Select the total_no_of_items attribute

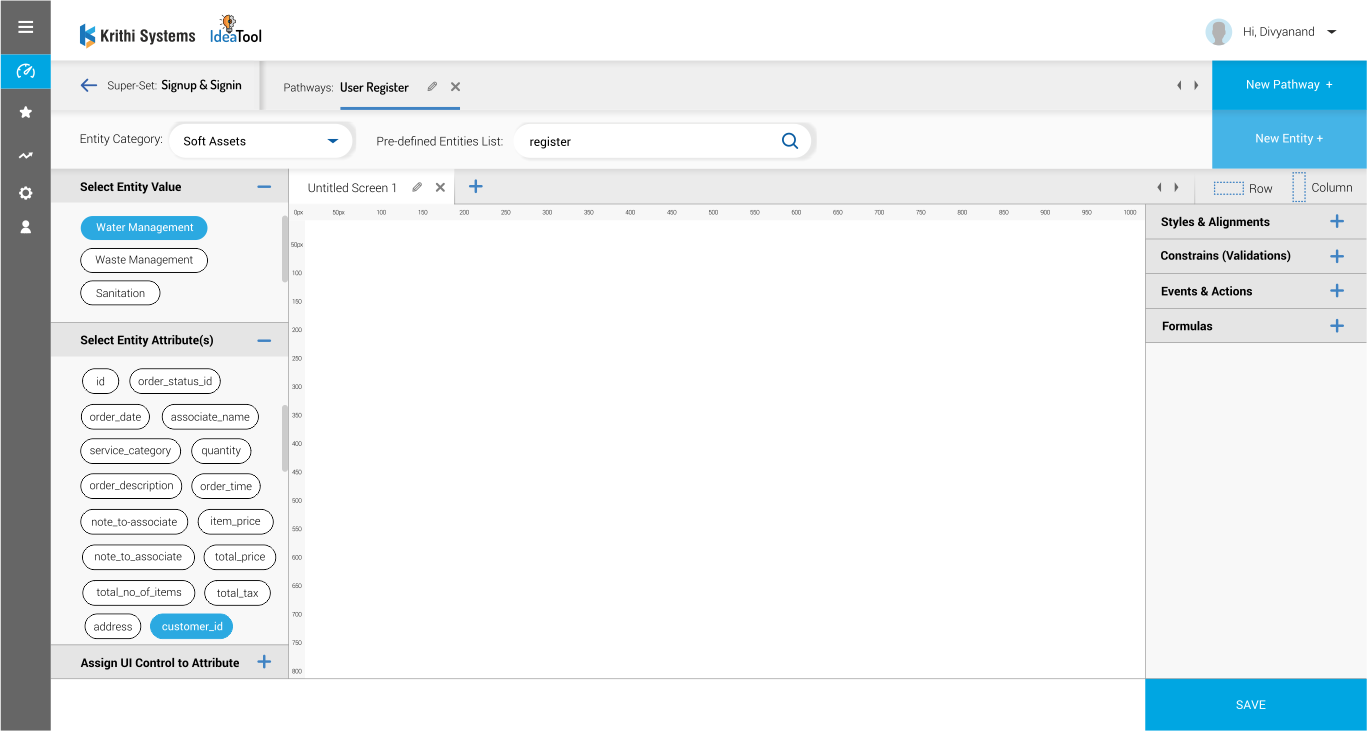point(139,593)
